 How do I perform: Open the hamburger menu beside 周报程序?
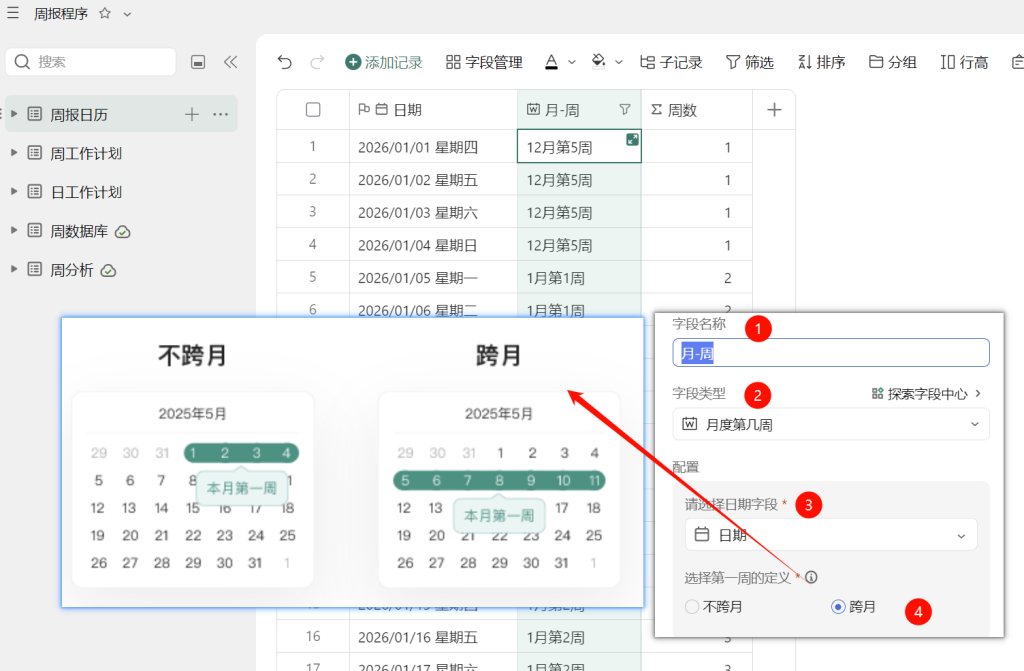12,13
